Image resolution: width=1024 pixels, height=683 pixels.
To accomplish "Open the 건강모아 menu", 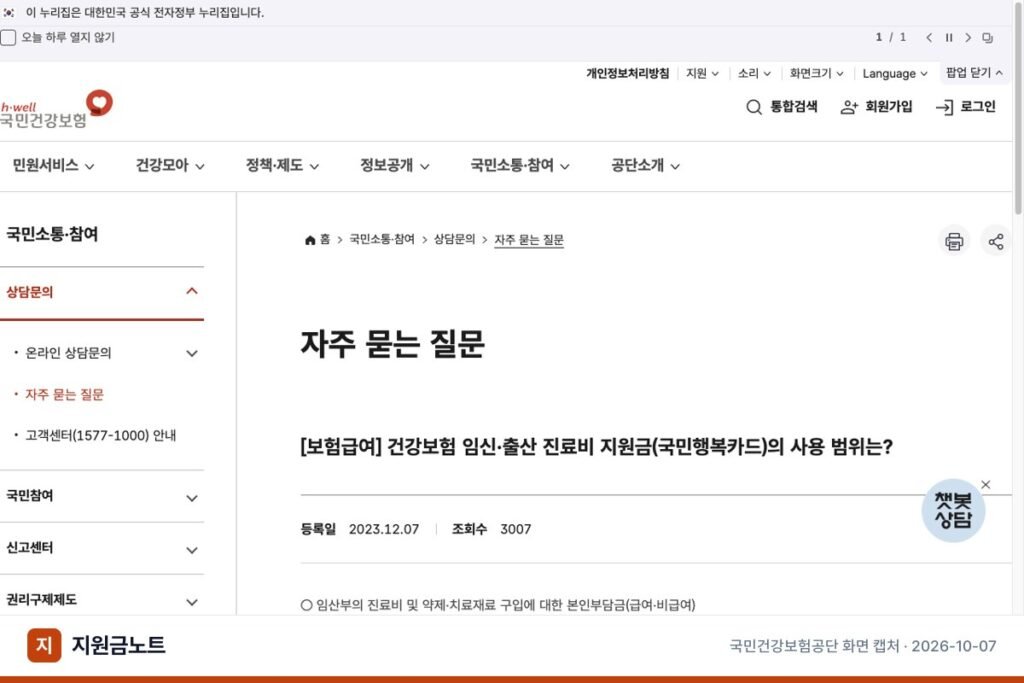I will click(170, 165).
